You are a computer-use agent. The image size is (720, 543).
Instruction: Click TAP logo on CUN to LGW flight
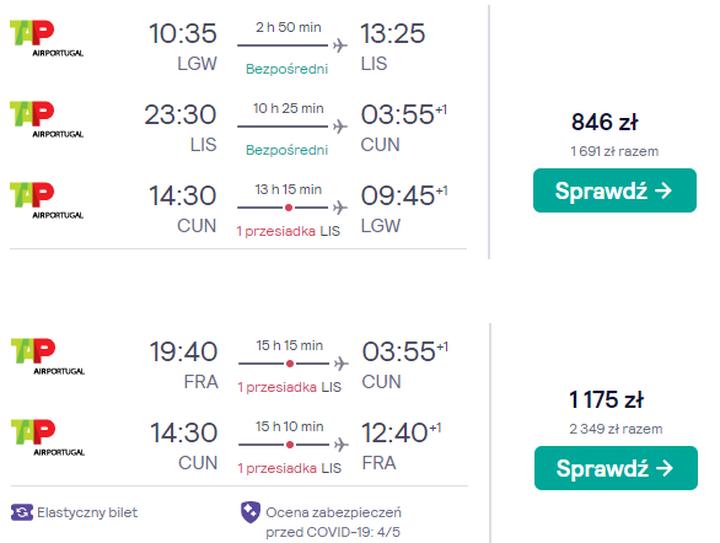46,200
